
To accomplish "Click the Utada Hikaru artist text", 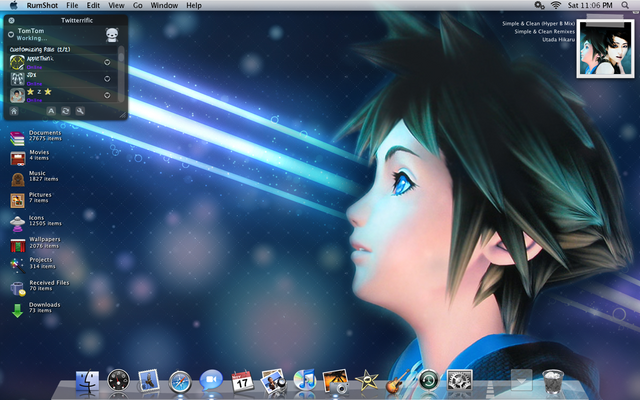I will click(x=558, y=40).
